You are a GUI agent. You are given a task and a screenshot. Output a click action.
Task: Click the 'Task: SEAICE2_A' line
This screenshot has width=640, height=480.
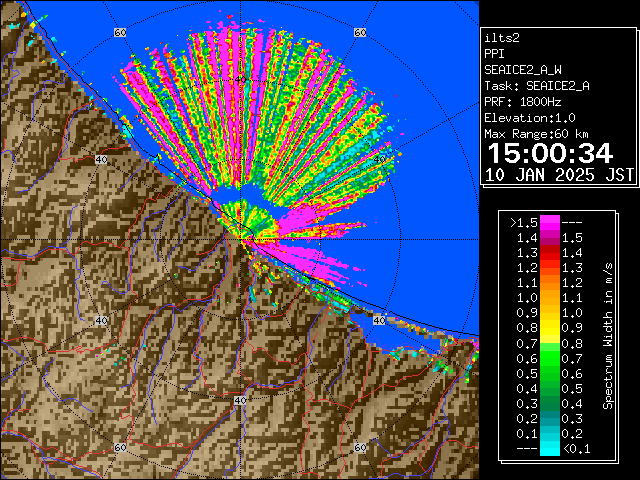[x=537, y=86]
